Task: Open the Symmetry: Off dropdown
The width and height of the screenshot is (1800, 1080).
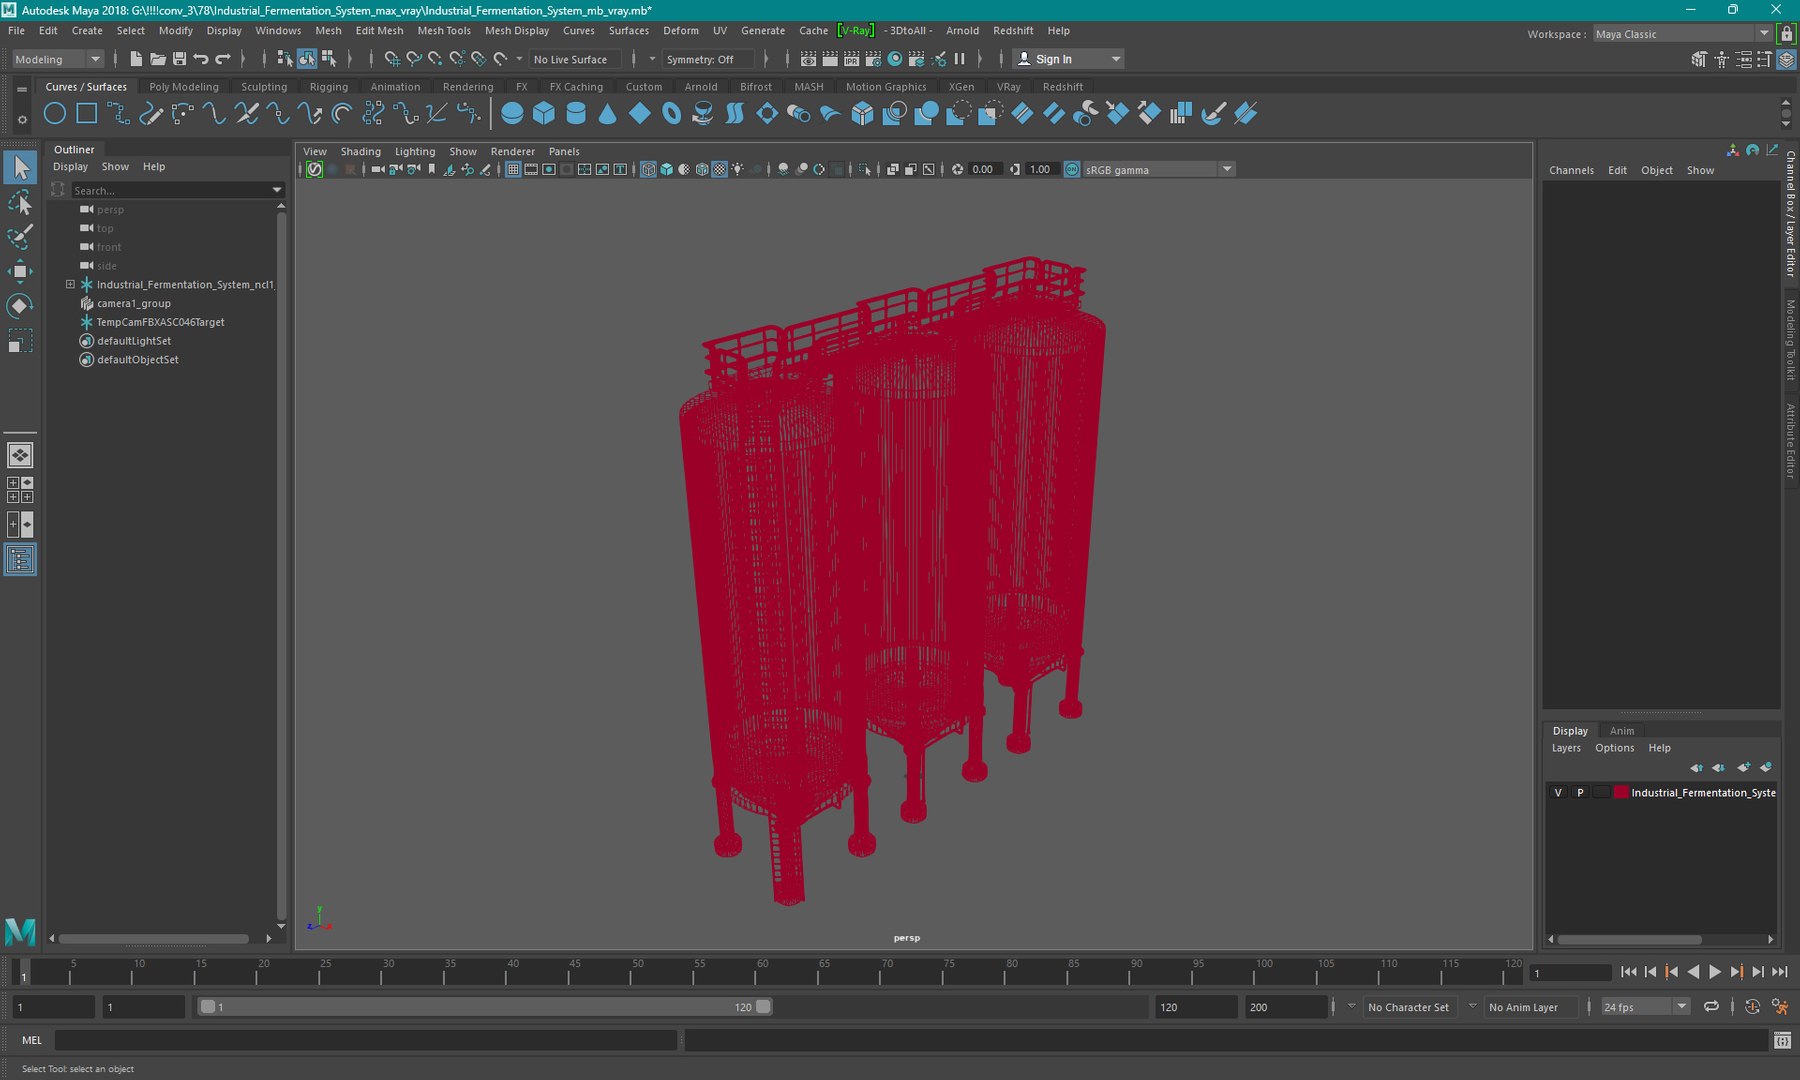Action: click(707, 59)
